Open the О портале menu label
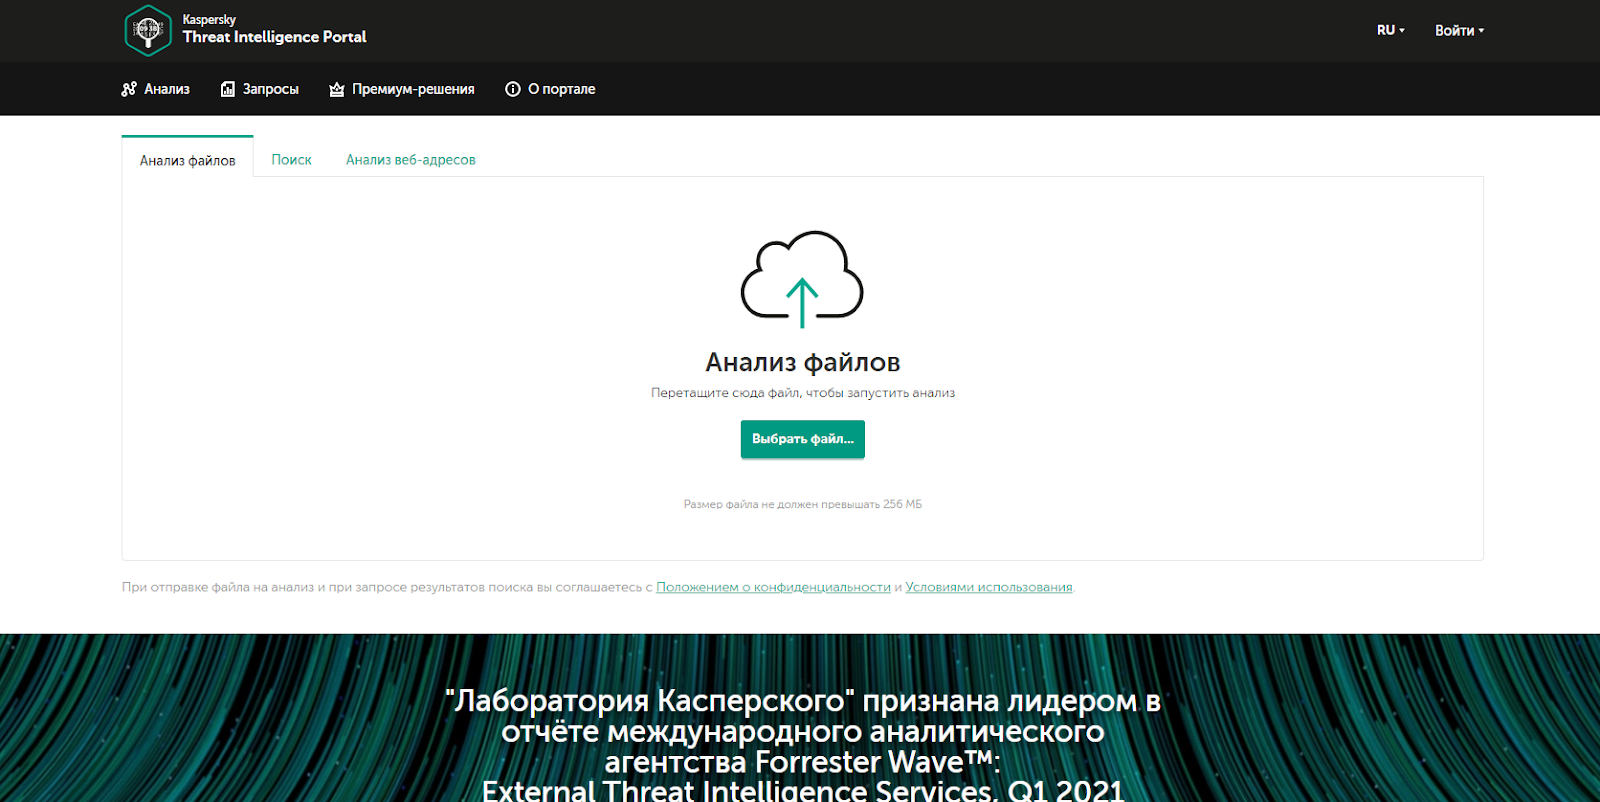The height and width of the screenshot is (802, 1600). pos(561,89)
